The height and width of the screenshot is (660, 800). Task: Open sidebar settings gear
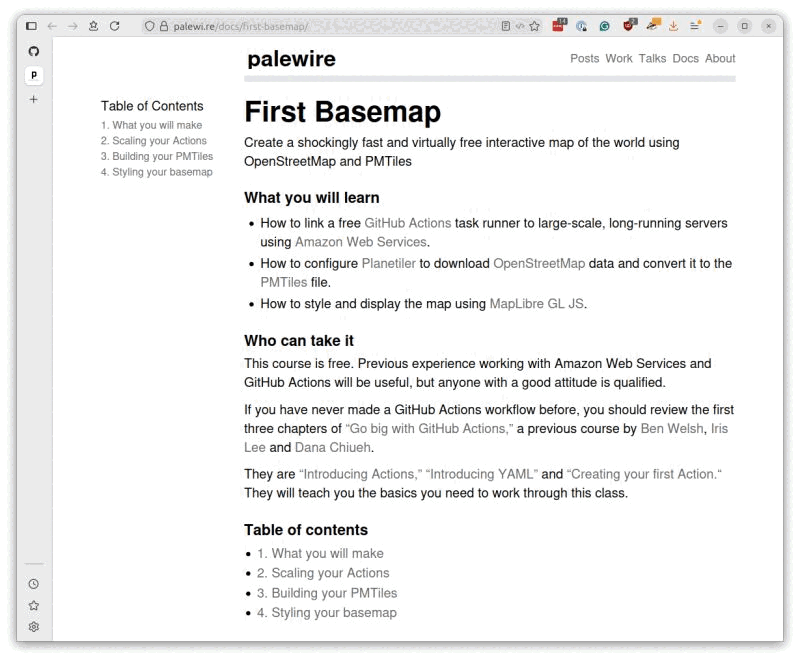coord(34,627)
